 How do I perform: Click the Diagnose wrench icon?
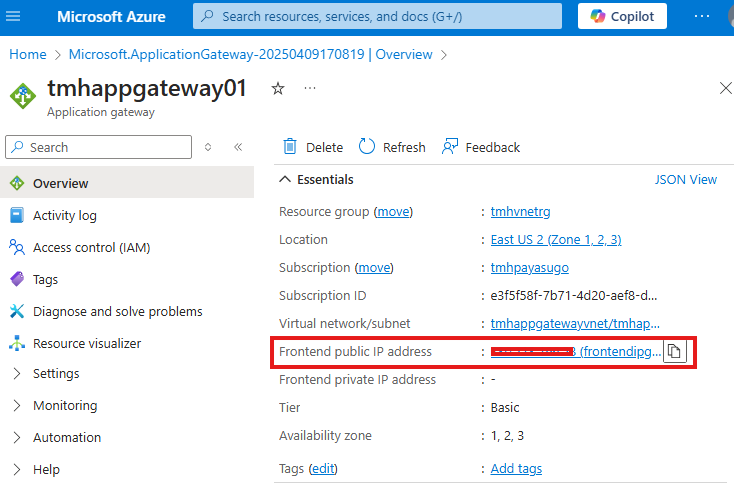(17, 311)
